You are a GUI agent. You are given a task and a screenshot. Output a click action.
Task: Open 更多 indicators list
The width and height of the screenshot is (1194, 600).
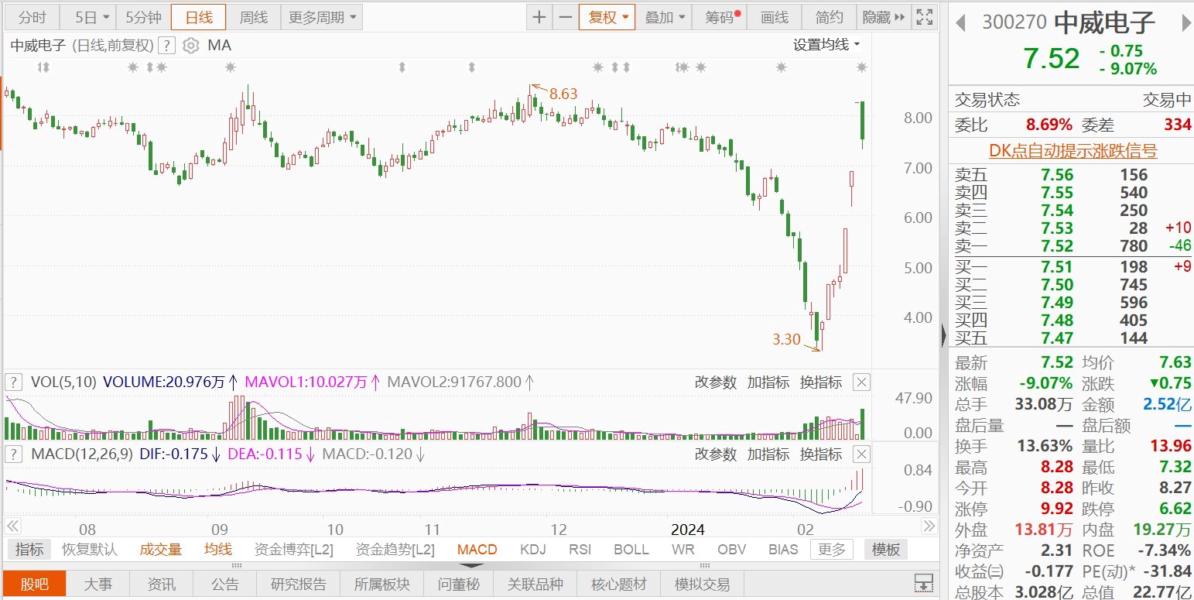point(832,550)
